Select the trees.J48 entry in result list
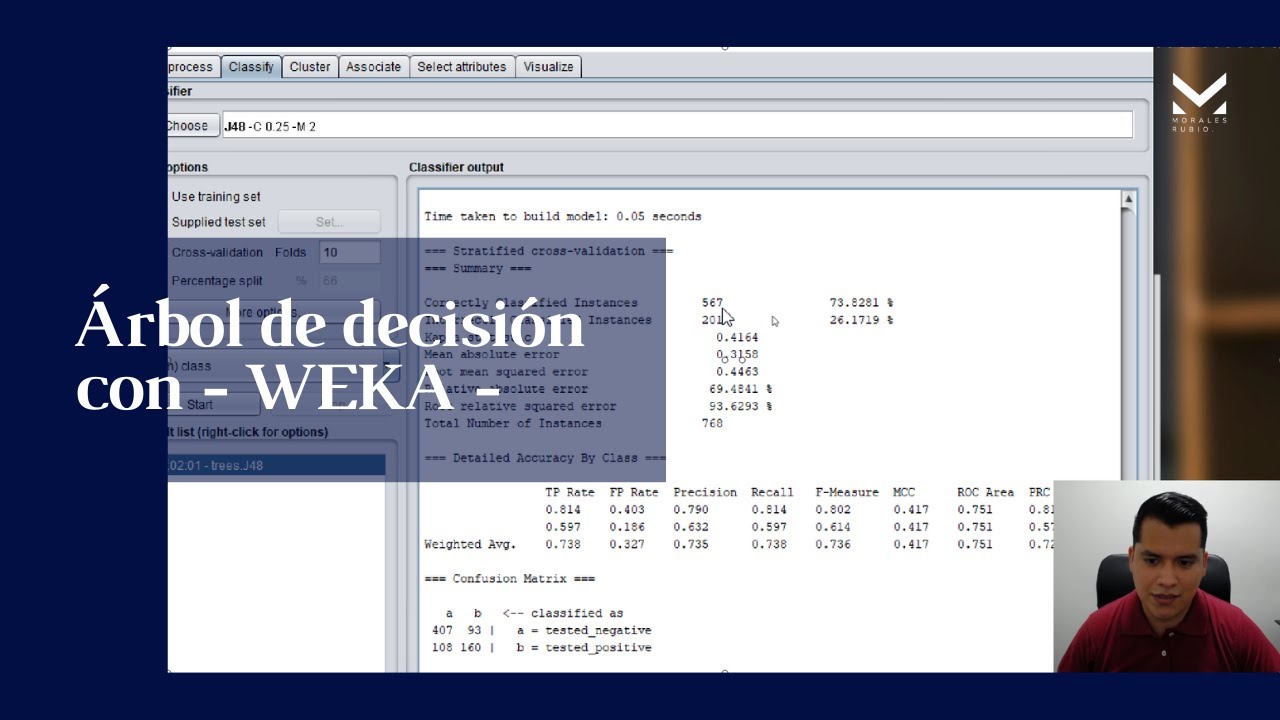This screenshot has width=1280, height=720. click(x=276, y=465)
